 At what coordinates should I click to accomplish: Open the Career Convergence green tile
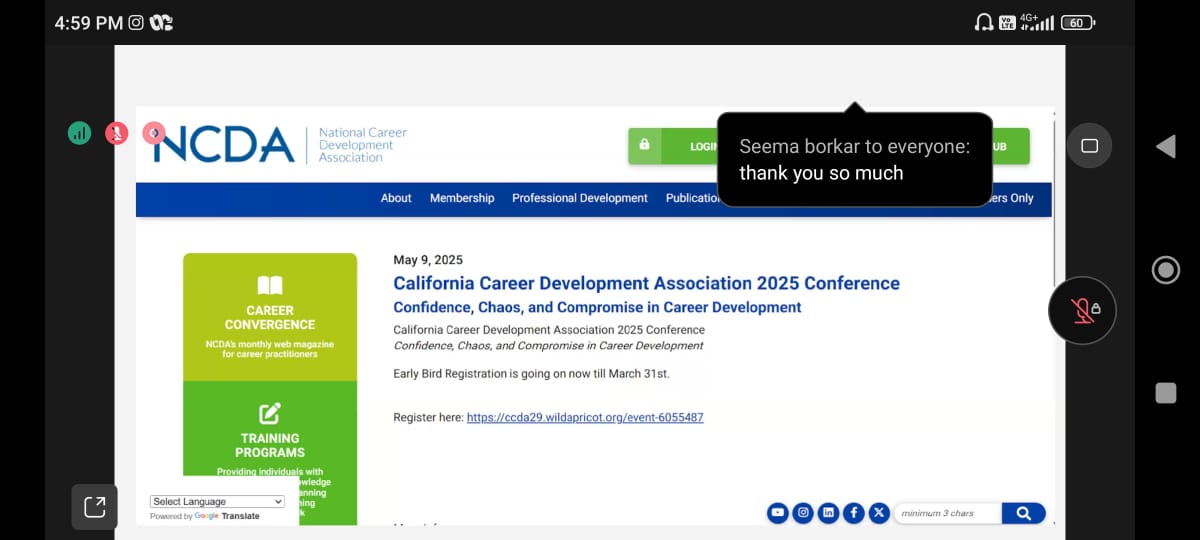270,317
